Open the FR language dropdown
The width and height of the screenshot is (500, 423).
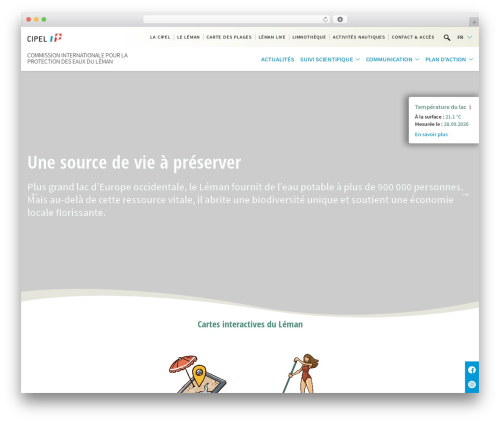point(464,37)
